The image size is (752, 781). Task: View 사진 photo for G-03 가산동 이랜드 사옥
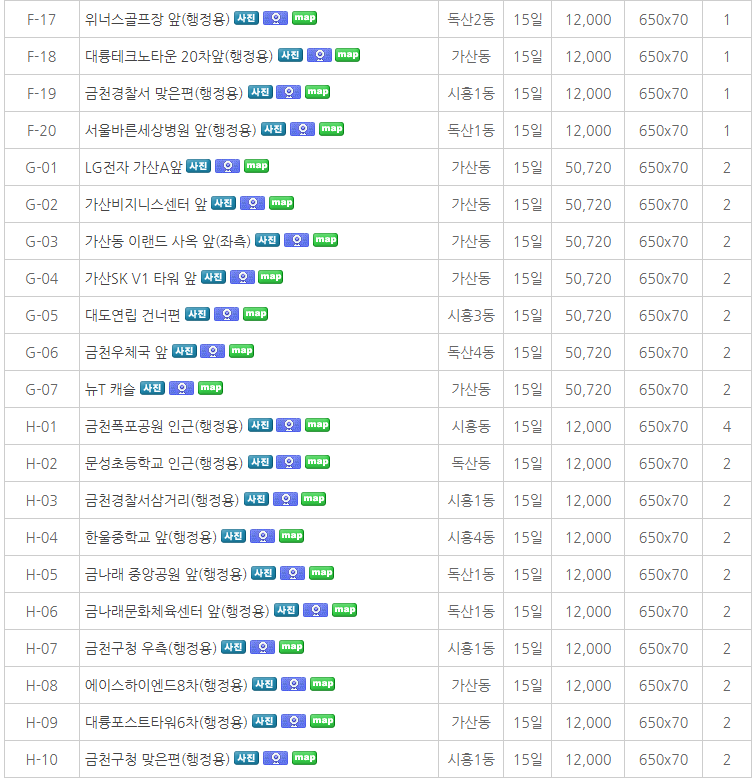(x=267, y=240)
